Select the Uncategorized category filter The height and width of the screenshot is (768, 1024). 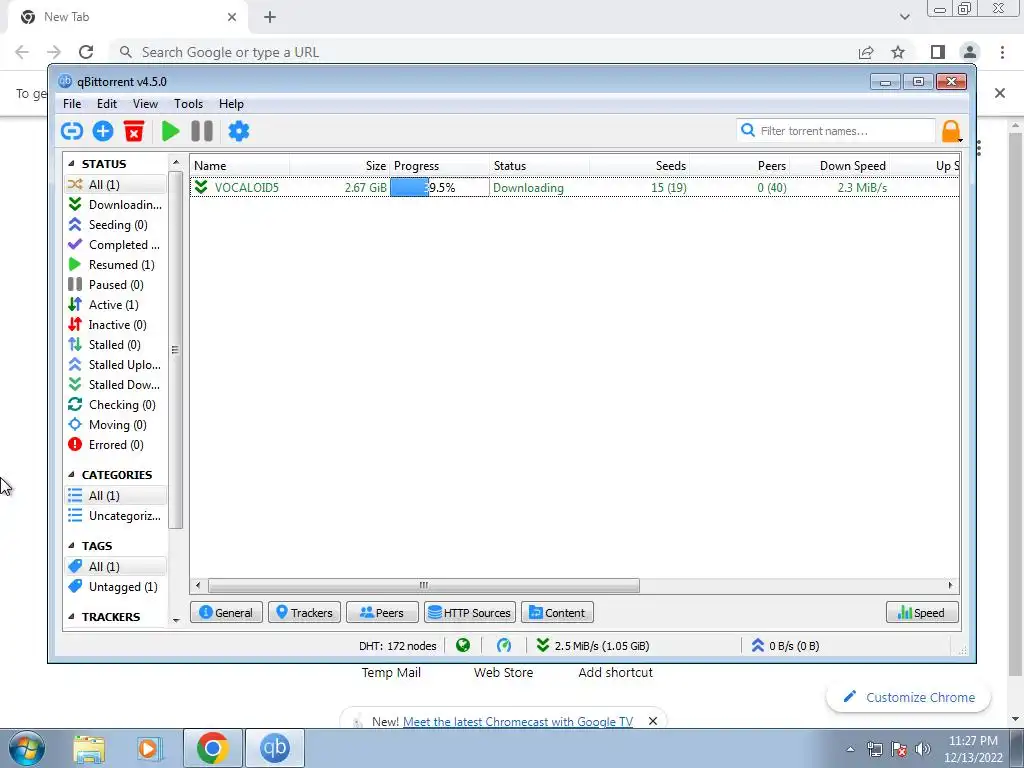pos(116,516)
